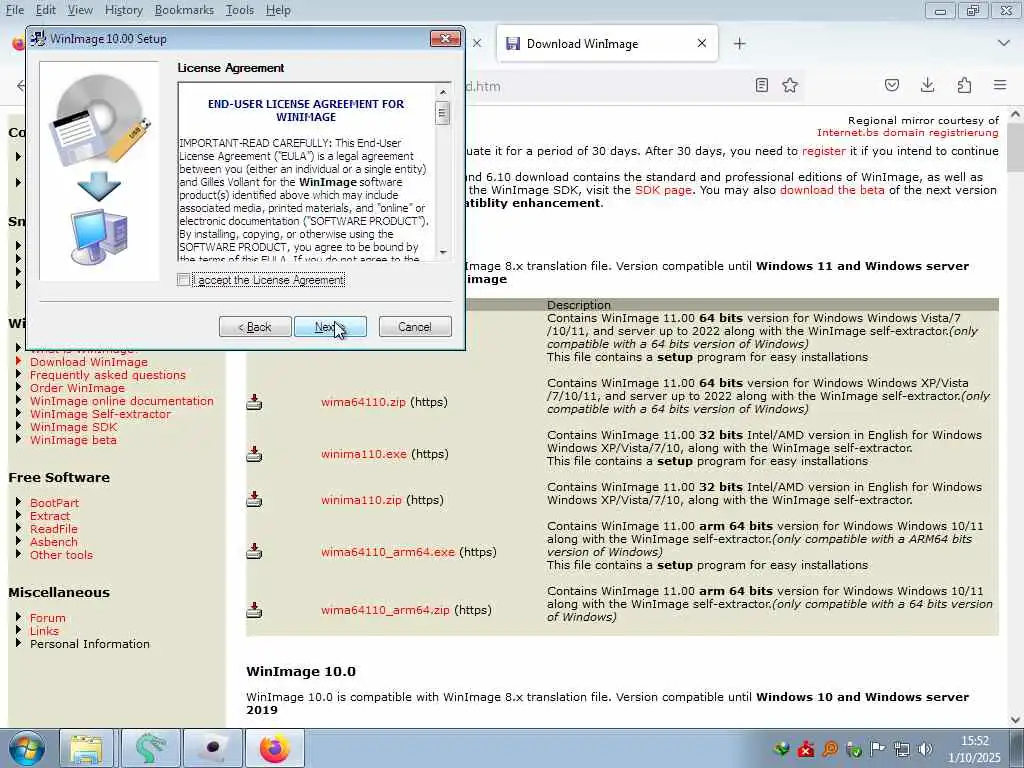Open the Other tools link
Viewport: 1024px width, 768px height.
[61, 555]
